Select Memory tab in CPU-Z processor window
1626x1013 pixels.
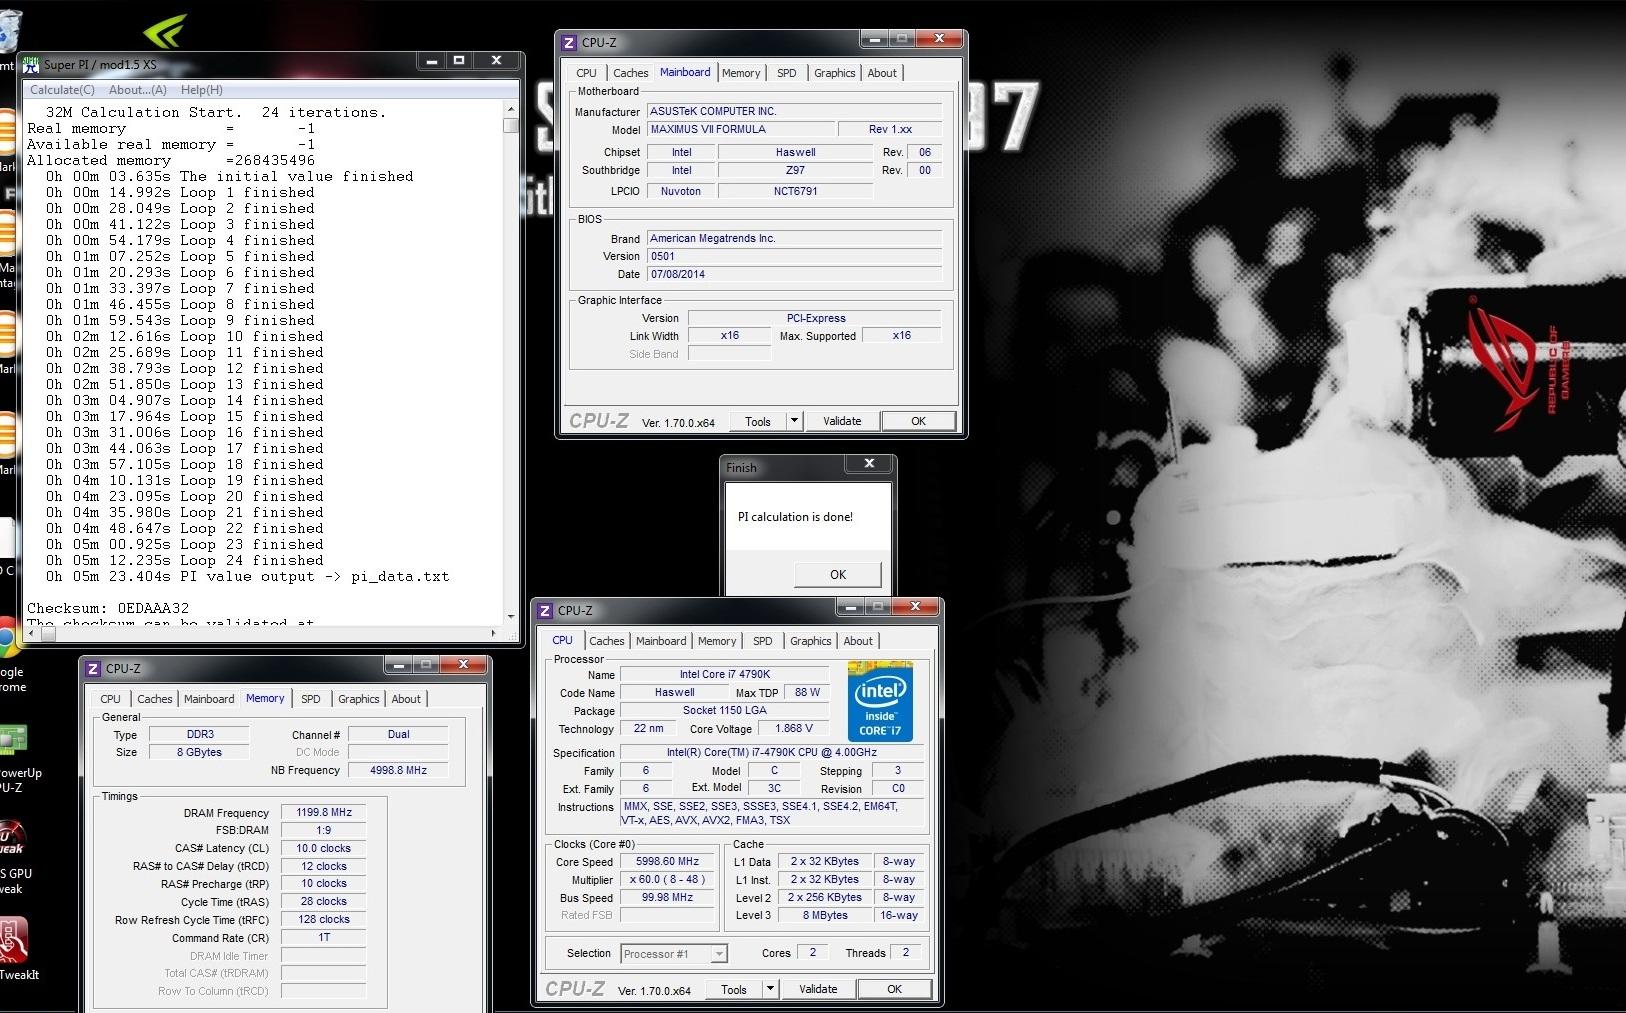click(717, 641)
